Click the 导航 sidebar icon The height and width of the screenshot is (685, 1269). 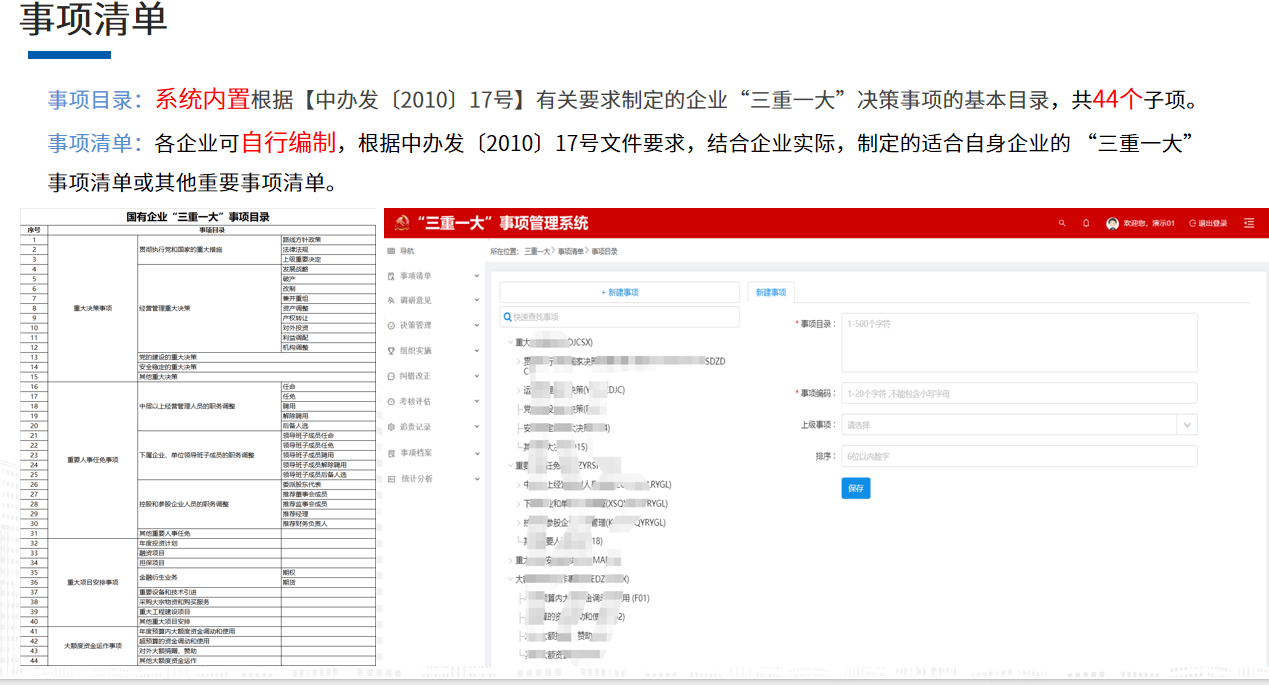391,250
